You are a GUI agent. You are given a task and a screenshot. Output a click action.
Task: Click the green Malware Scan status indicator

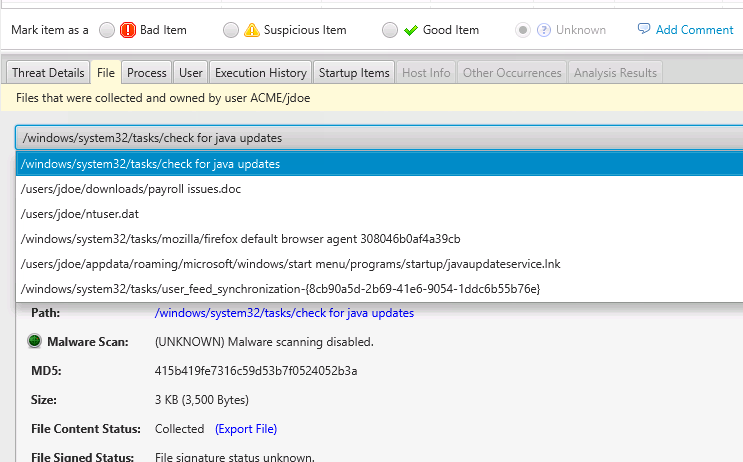tap(35, 342)
